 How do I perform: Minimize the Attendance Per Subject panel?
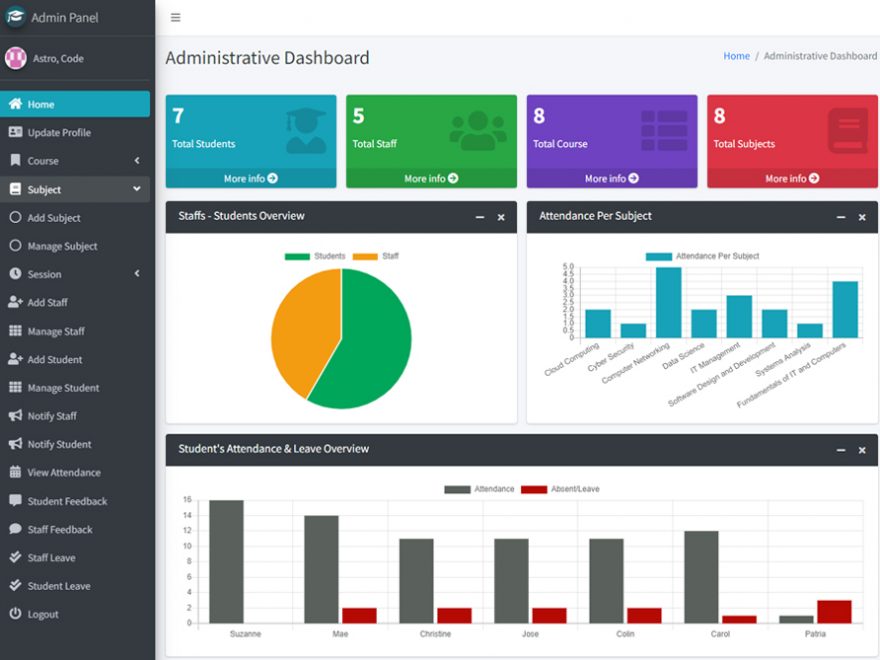coord(840,217)
